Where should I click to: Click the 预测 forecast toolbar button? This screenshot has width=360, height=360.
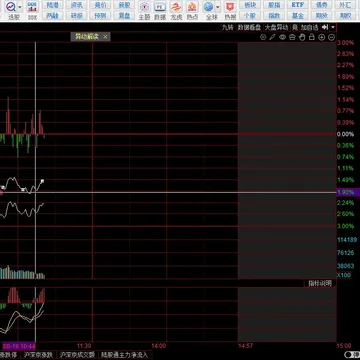pos(100,15)
